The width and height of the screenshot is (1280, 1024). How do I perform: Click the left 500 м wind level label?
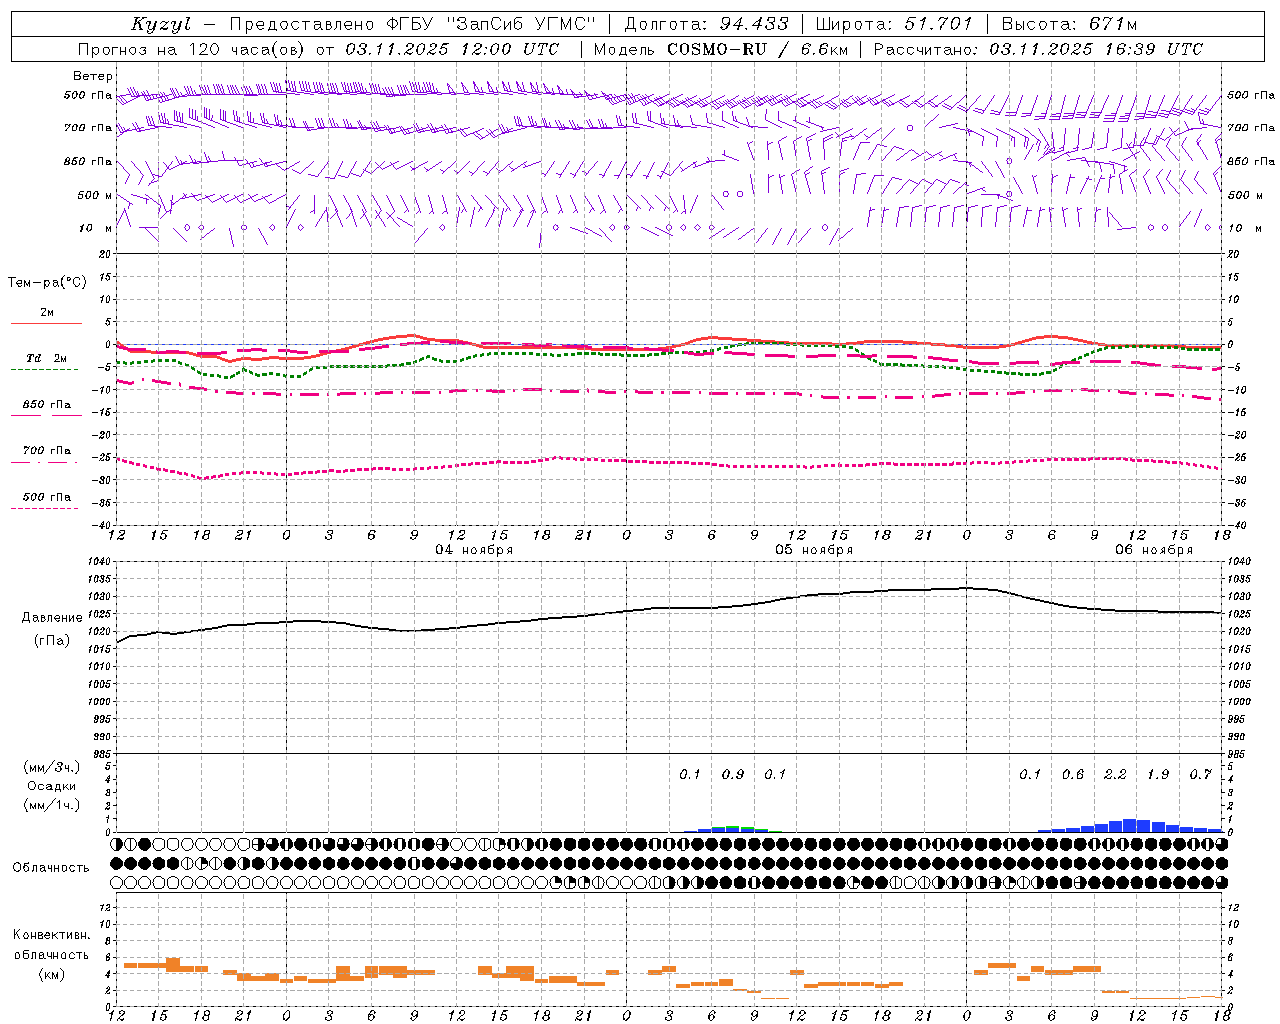click(x=95, y=195)
